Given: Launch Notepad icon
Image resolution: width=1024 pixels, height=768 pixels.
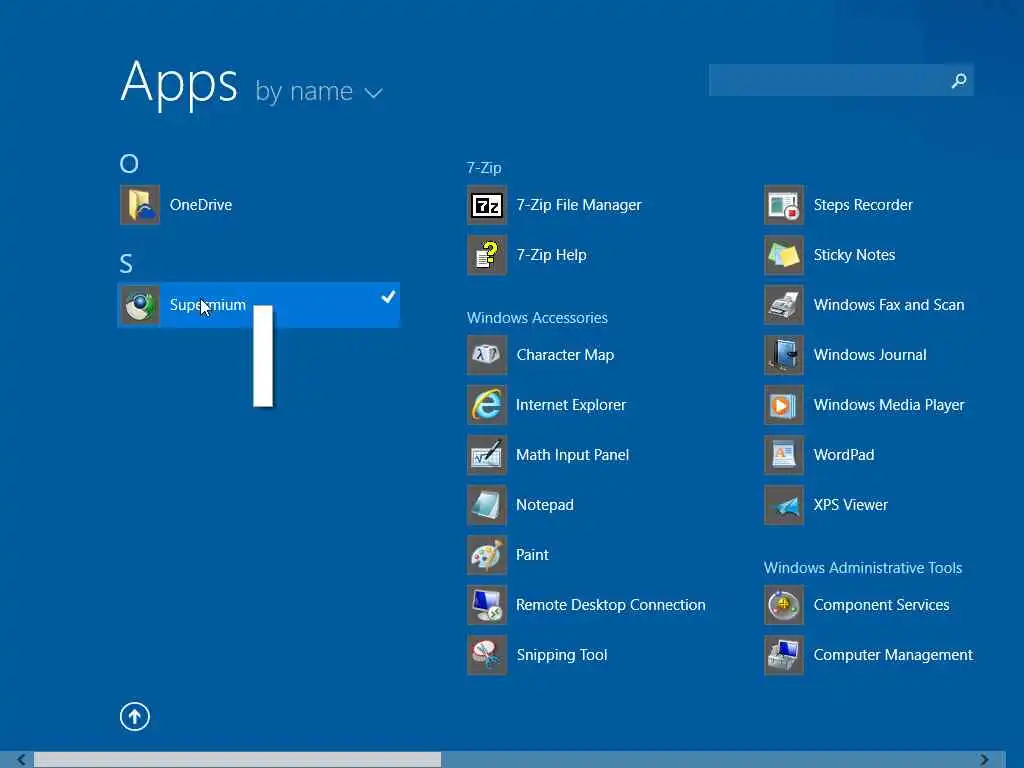Looking at the screenshot, I should [487, 505].
